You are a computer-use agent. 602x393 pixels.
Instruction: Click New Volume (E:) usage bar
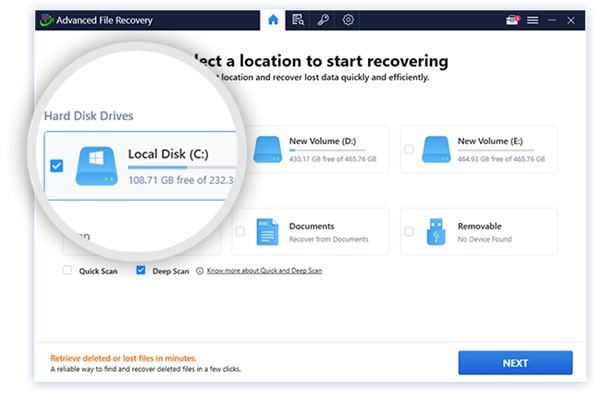[496, 150]
